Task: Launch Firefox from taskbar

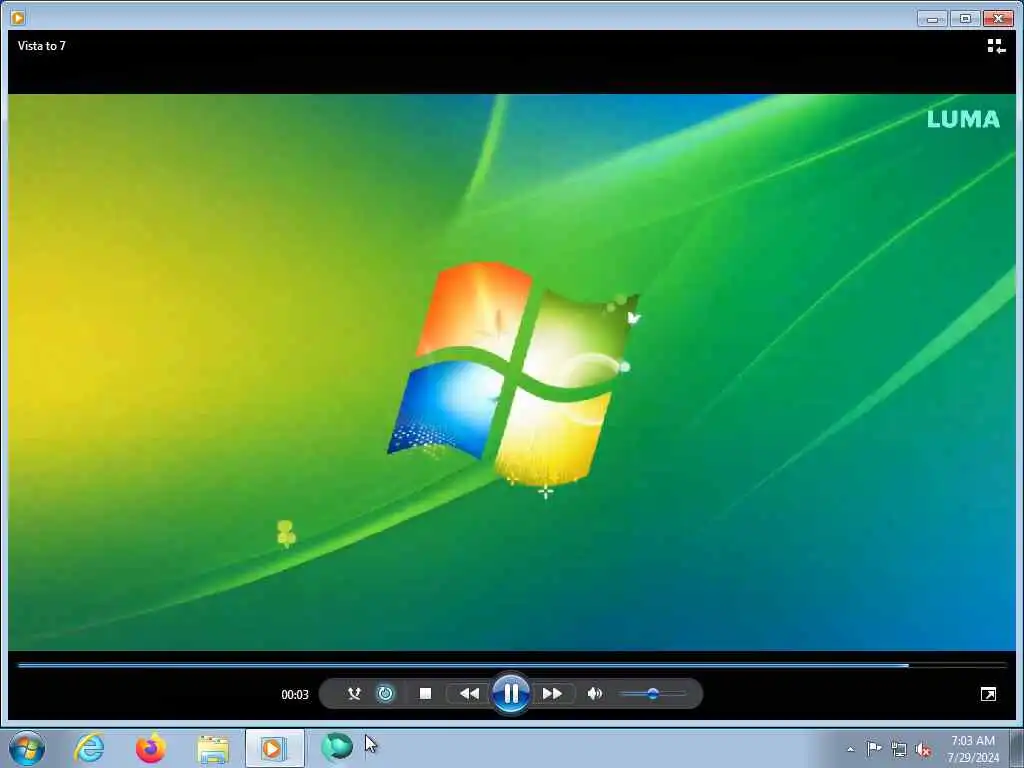Action: tap(151, 748)
